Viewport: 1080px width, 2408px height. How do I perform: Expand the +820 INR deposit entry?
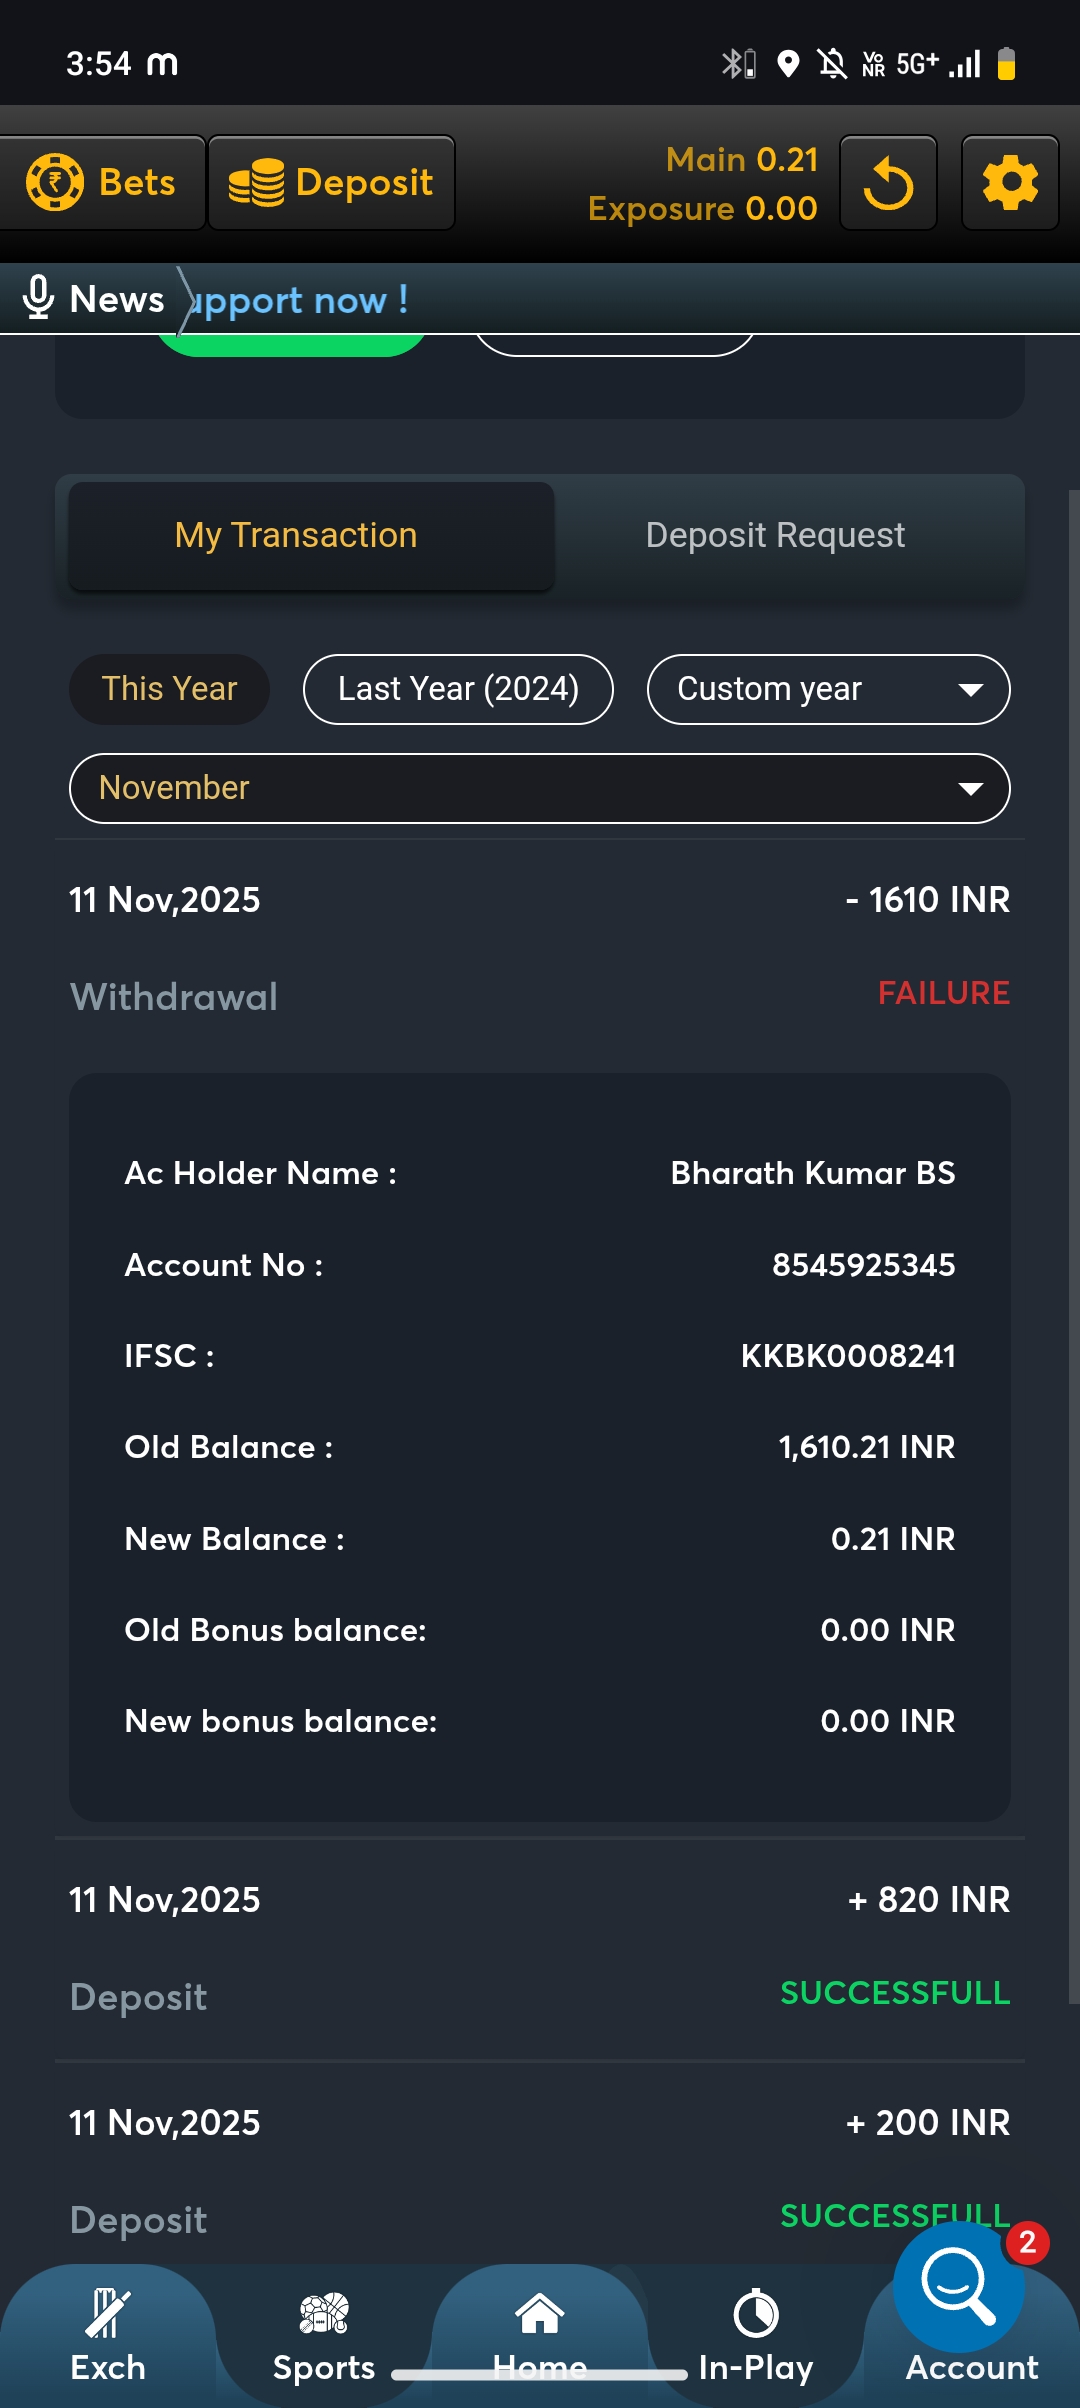pos(540,1945)
